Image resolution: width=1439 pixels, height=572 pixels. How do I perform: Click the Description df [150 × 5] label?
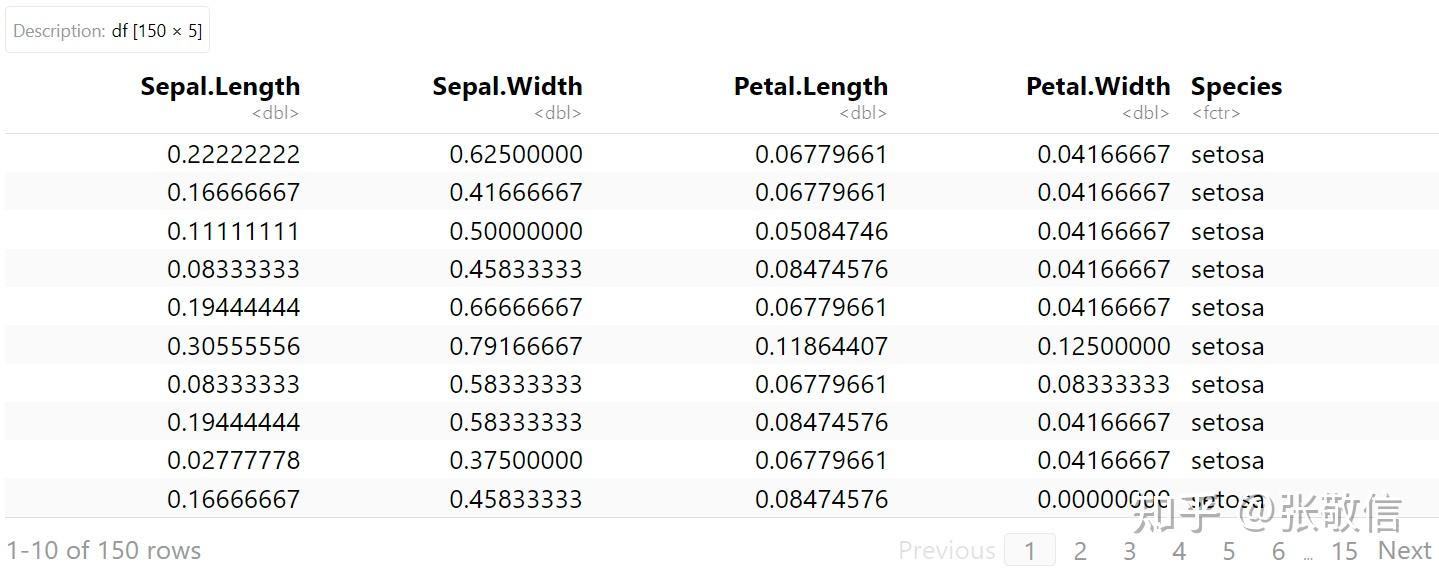click(x=108, y=31)
